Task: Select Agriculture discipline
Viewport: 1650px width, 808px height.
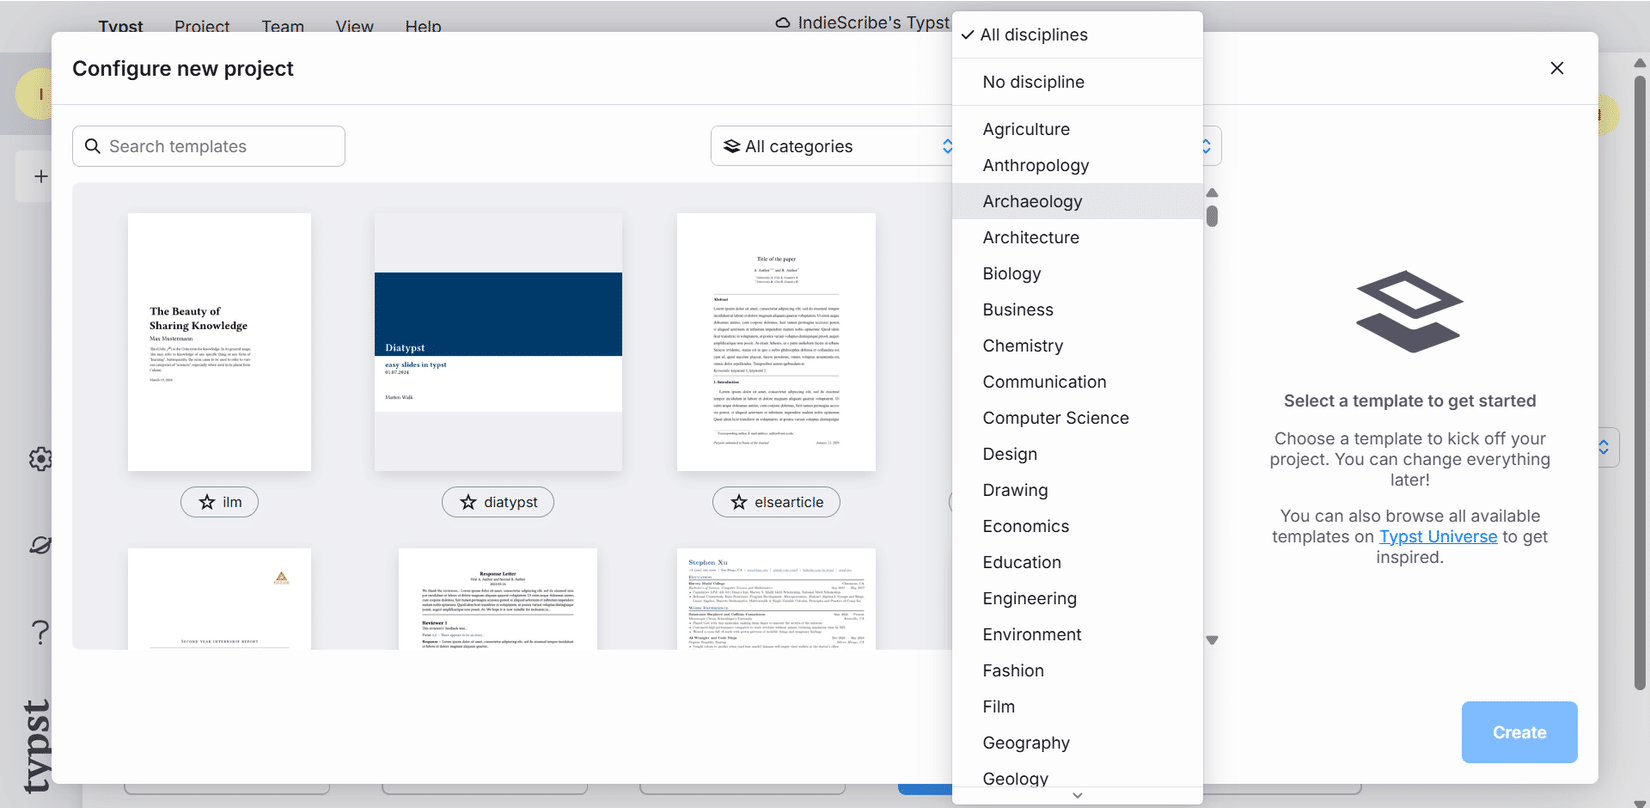Action: point(1077,129)
